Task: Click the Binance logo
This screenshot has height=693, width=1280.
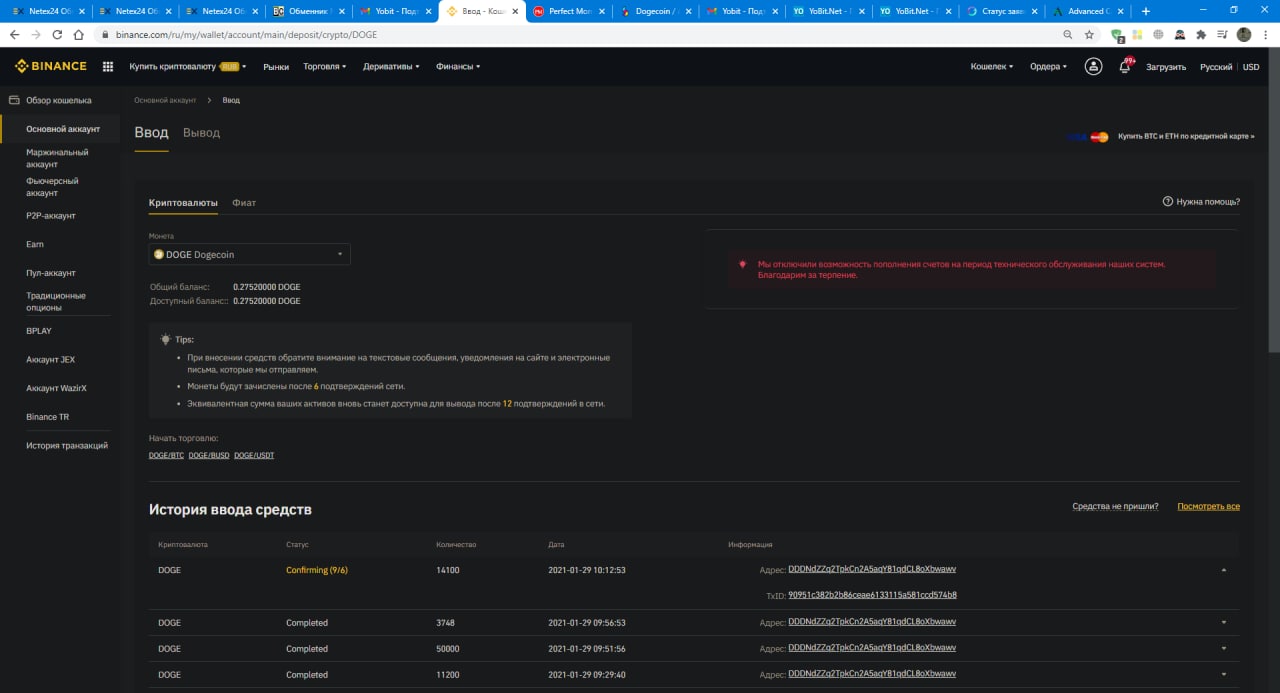Action: [x=51, y=67]
